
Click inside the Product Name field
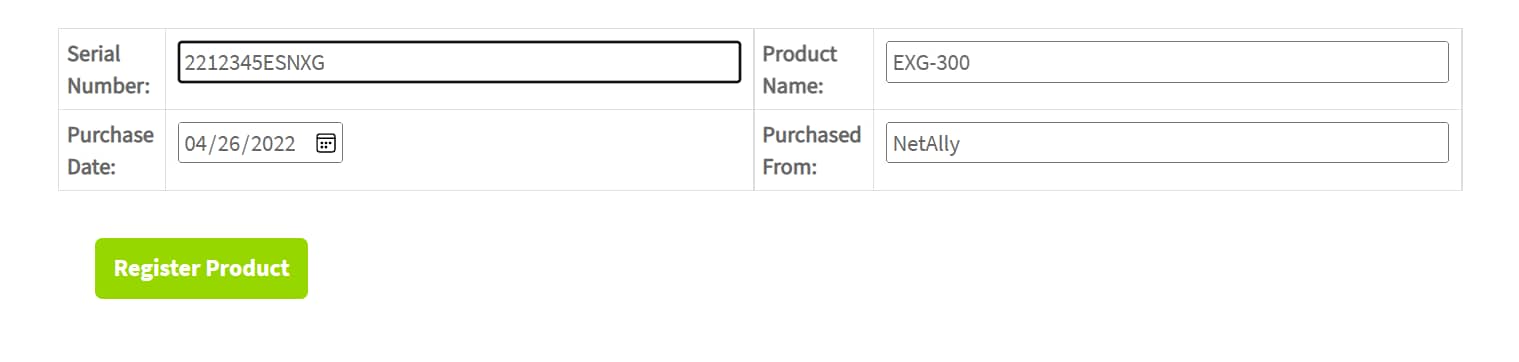(x=1167, y=62)
